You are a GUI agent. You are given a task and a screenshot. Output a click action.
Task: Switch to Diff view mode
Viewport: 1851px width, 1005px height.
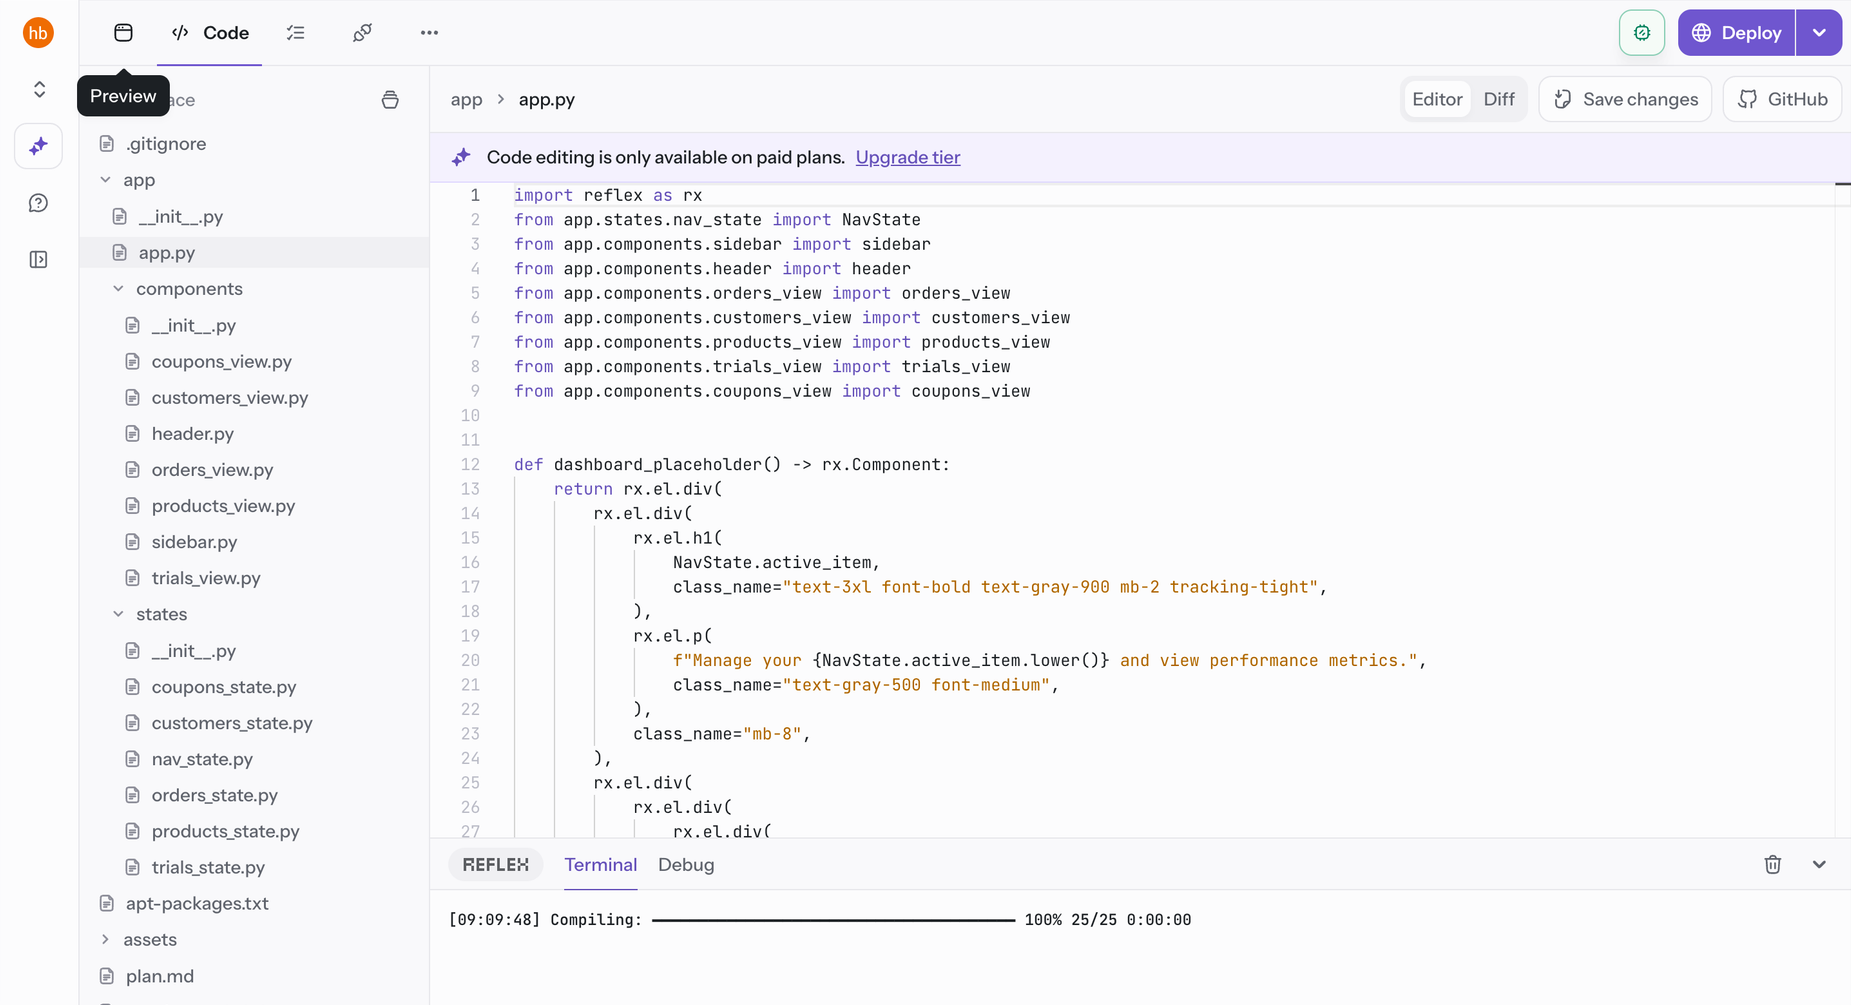tap(1498, 99)
